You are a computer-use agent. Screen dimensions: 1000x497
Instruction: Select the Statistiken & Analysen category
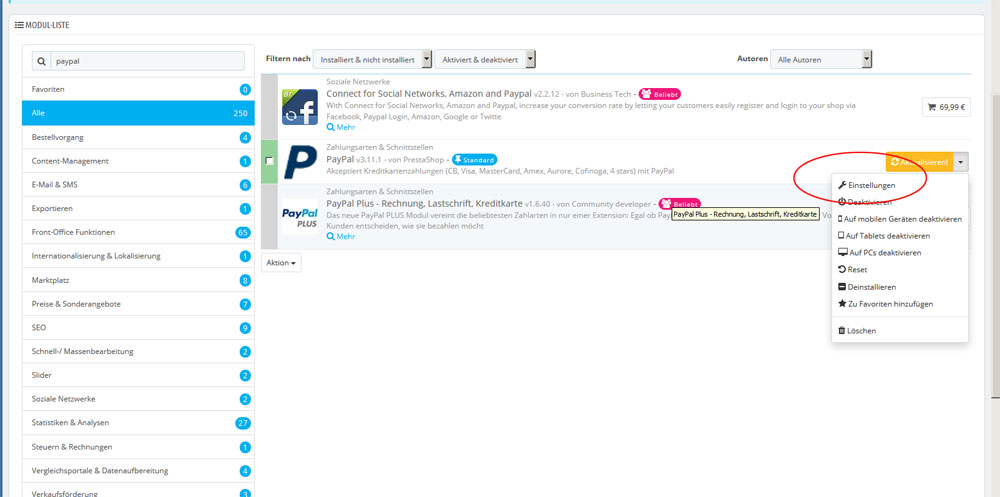coord(138,422)
